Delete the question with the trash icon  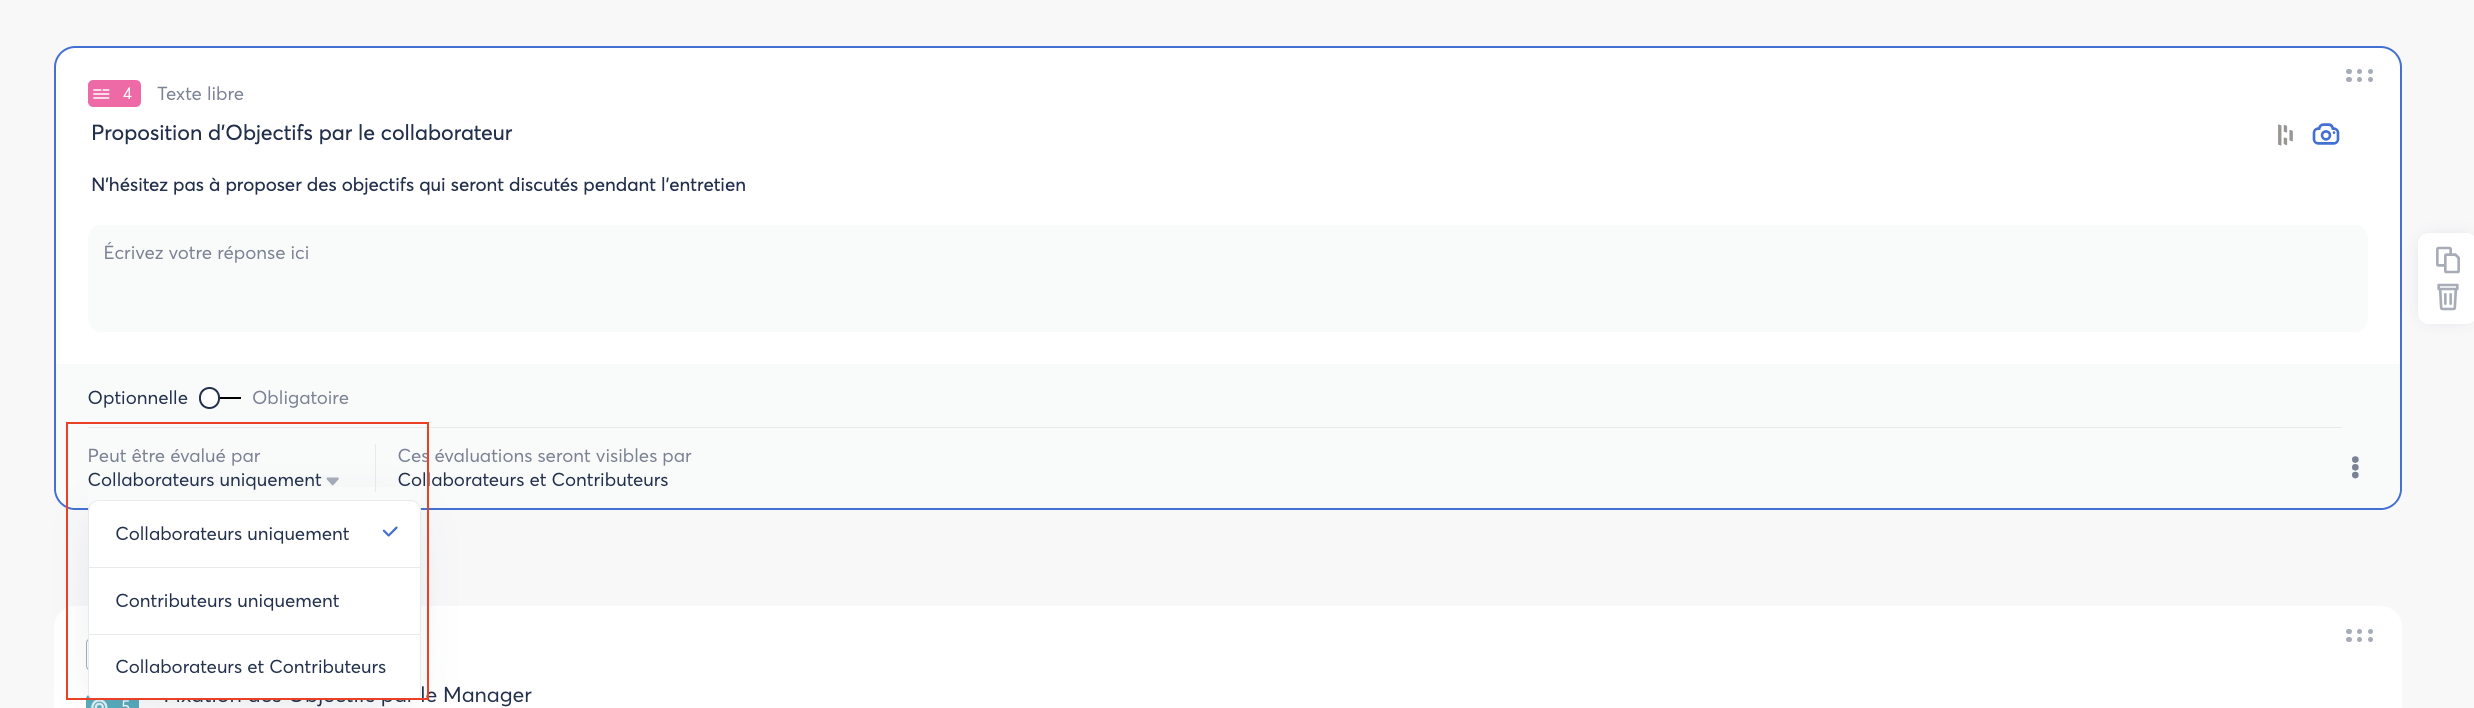(x=2447, y=297)
